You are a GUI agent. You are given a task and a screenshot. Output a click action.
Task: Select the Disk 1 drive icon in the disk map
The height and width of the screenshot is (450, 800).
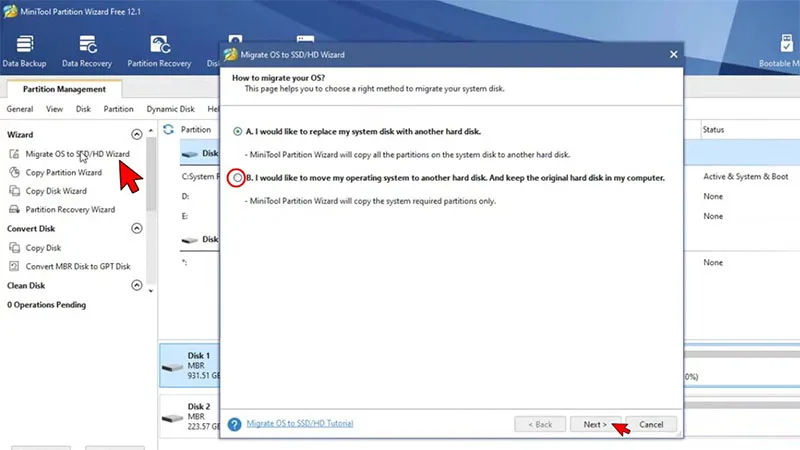(172, 367)
